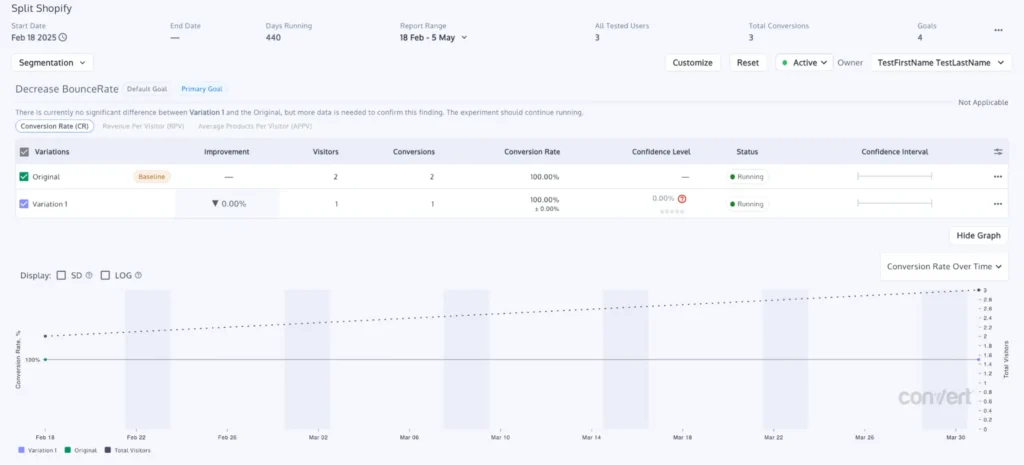This screenshot has width=1024, height=465.
Task: Click the Default Goal tag
Action: click(147, 89)
